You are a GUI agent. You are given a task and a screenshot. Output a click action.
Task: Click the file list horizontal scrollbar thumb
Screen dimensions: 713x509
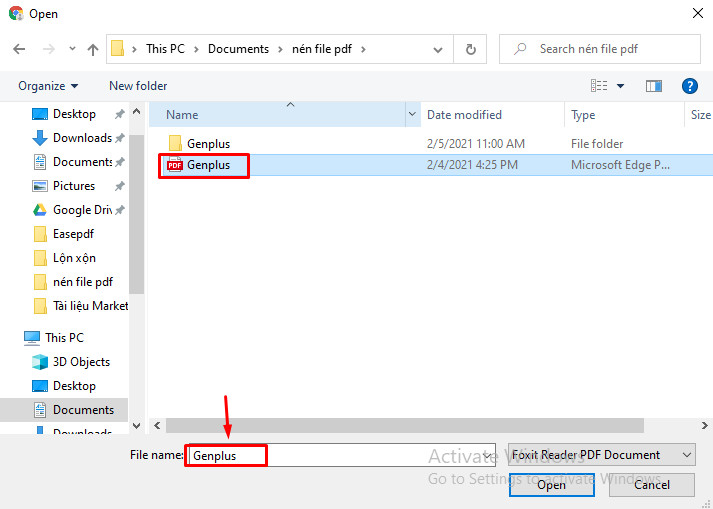(x=405, y=426)
